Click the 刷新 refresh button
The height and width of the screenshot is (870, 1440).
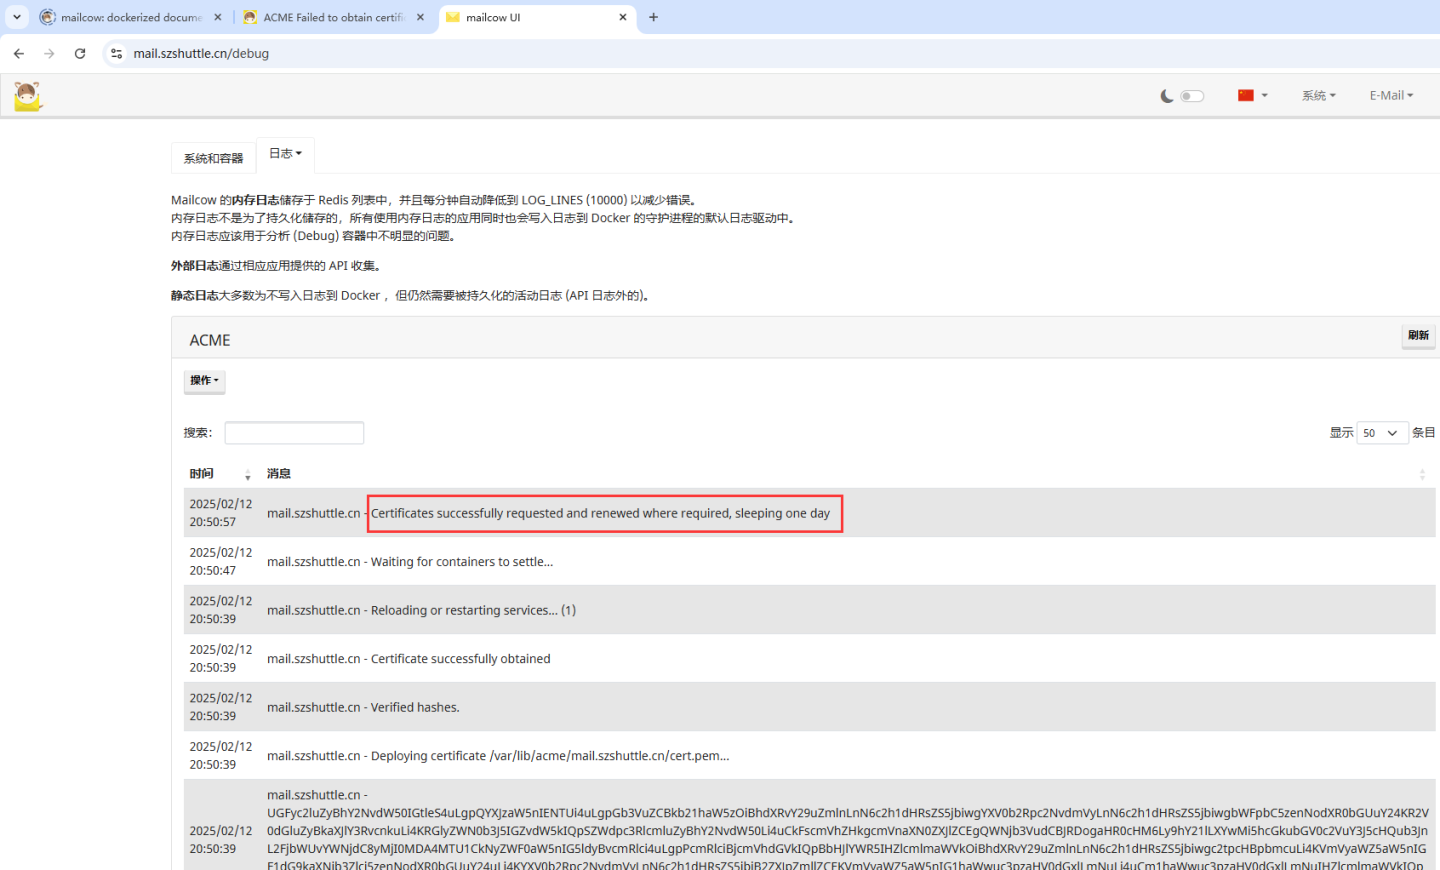1418,336
